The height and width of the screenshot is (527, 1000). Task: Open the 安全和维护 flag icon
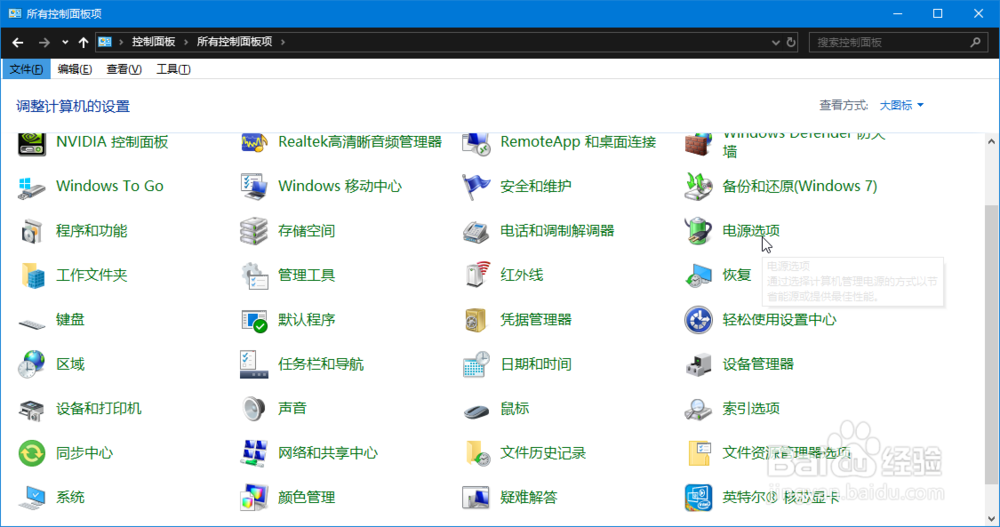point(476,186)
